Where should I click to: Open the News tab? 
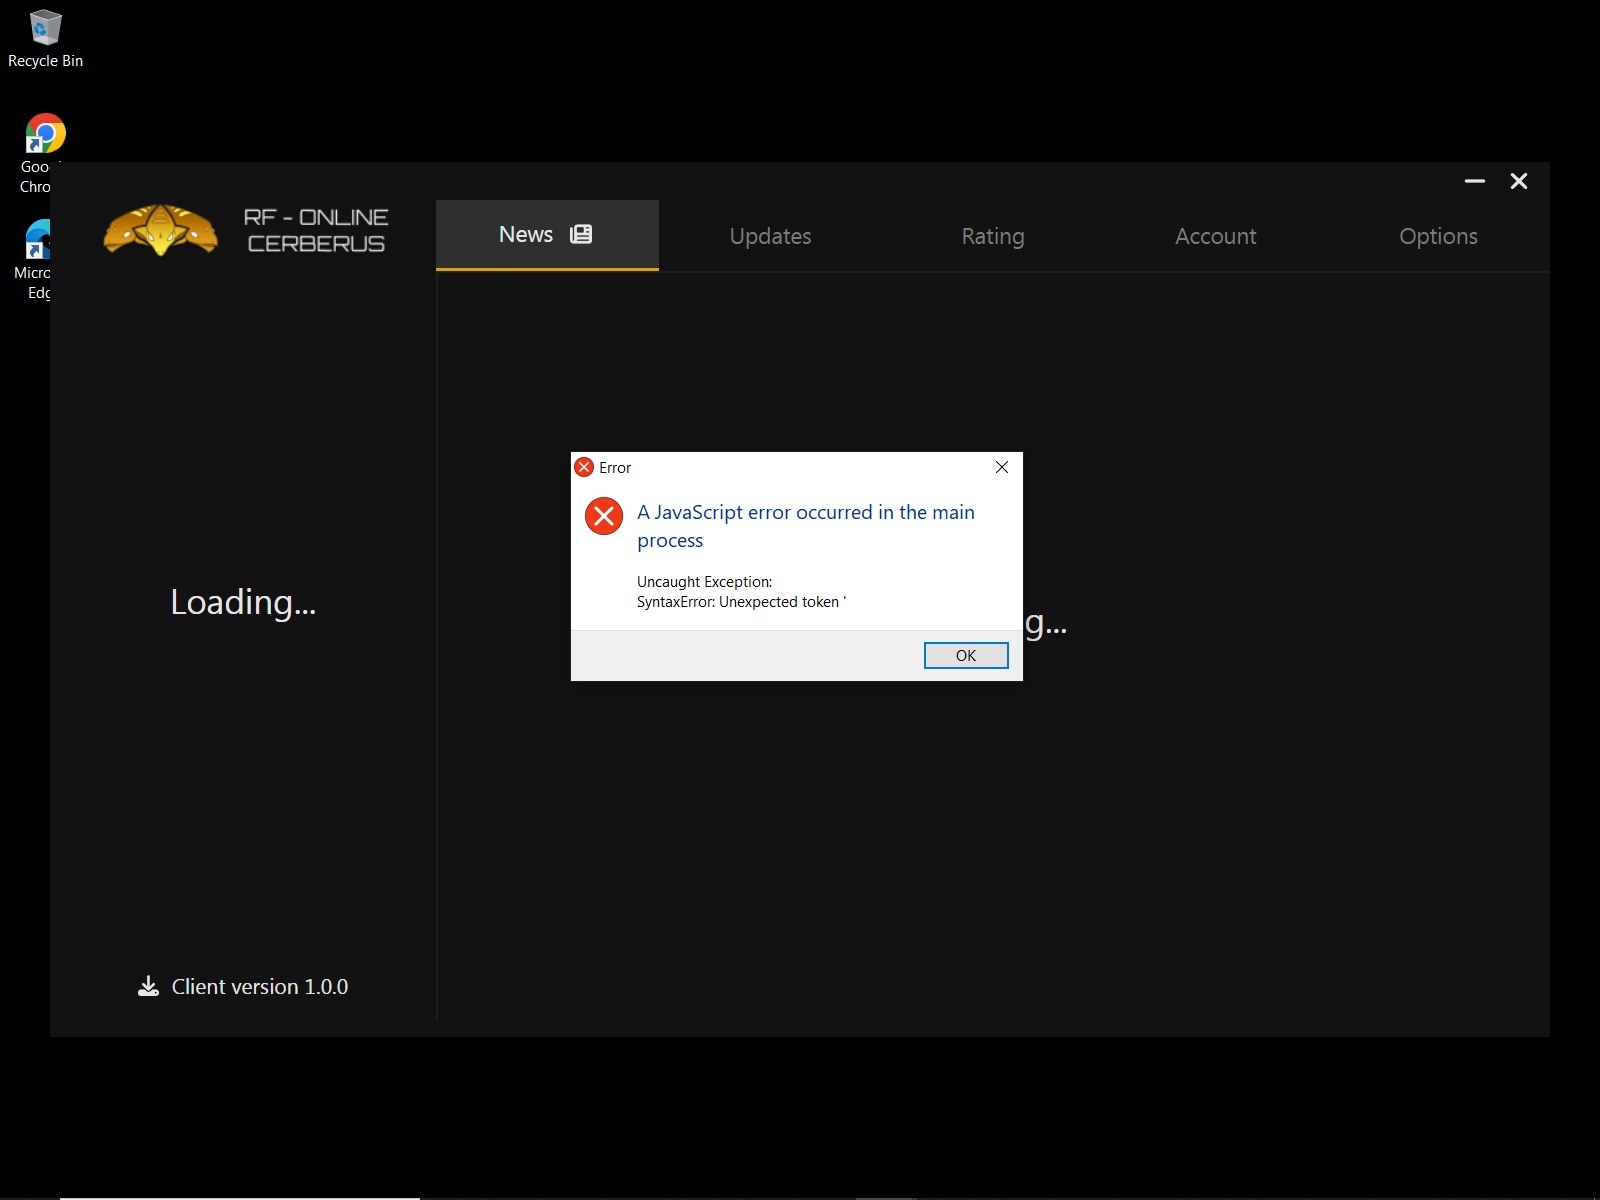(x=547, y=235)
